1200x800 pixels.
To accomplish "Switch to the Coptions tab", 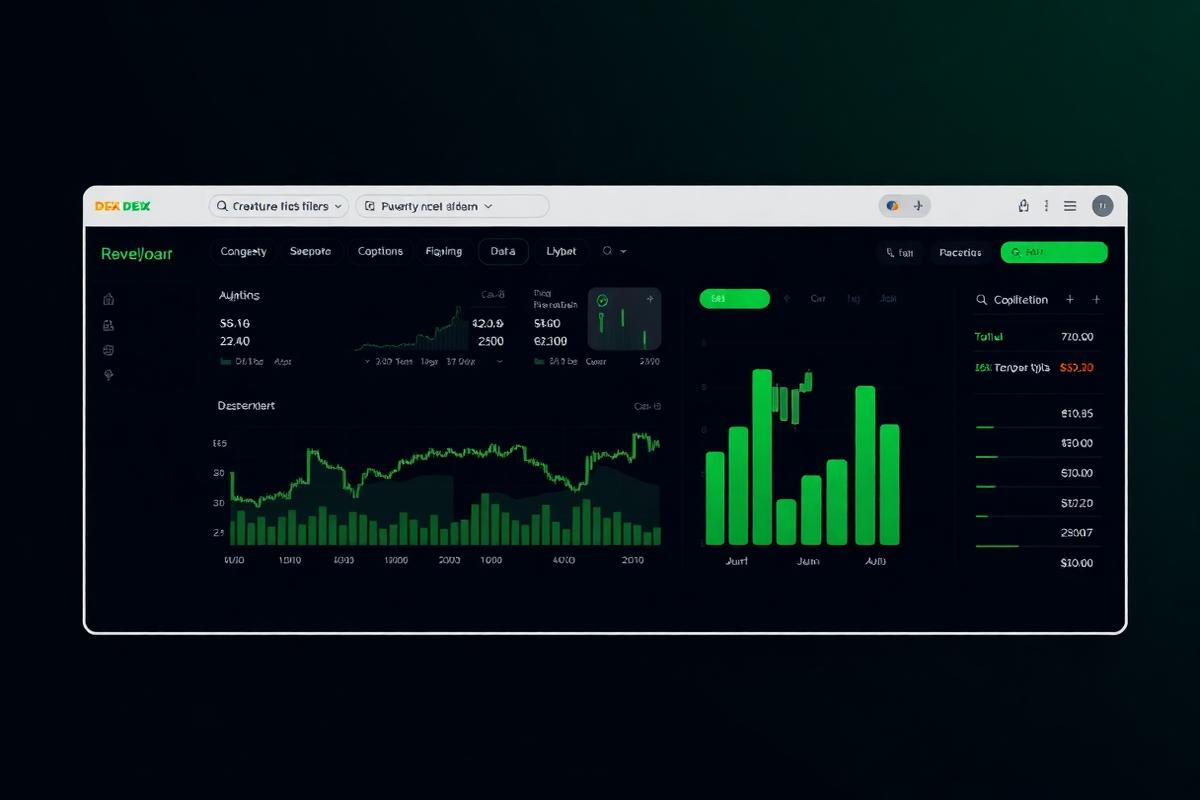I will click(380, 252).
